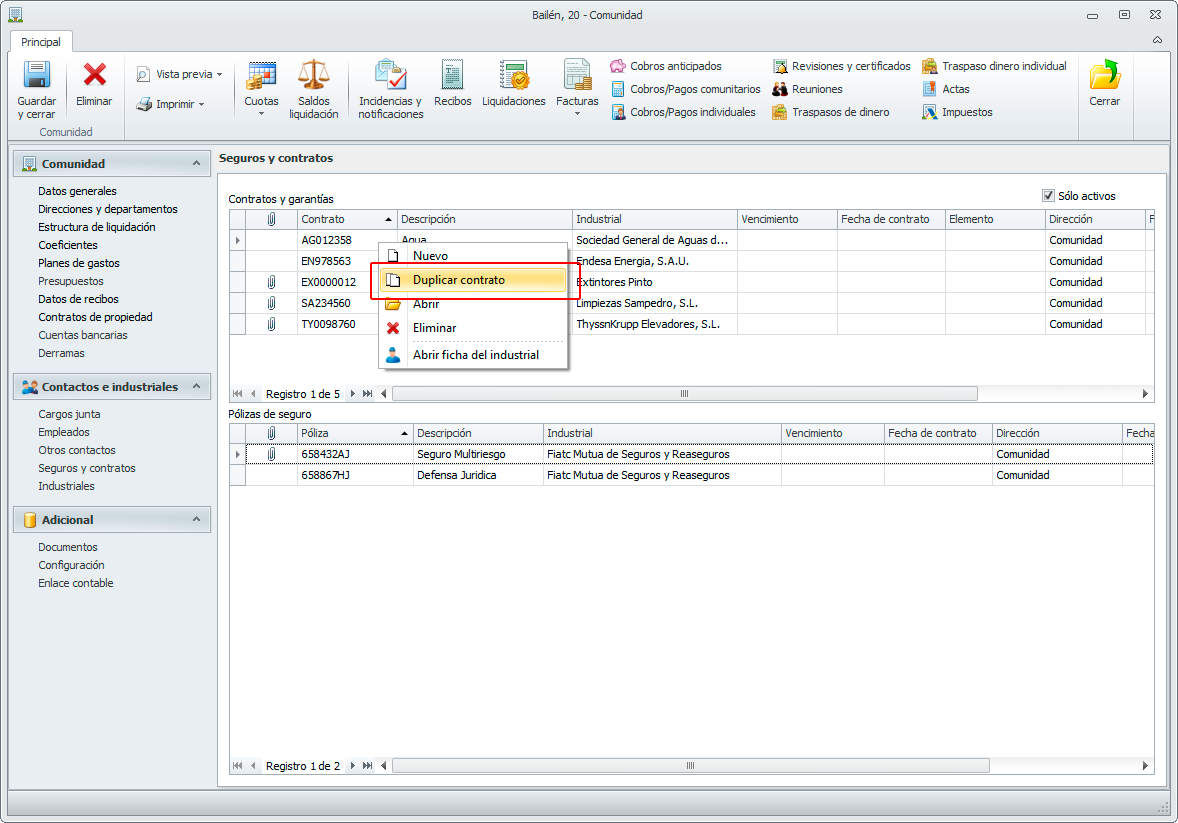Open Vista previa dropdown arrow
Screen dimensions: 1178x823
pyautogui.click(x=219, y=74)
